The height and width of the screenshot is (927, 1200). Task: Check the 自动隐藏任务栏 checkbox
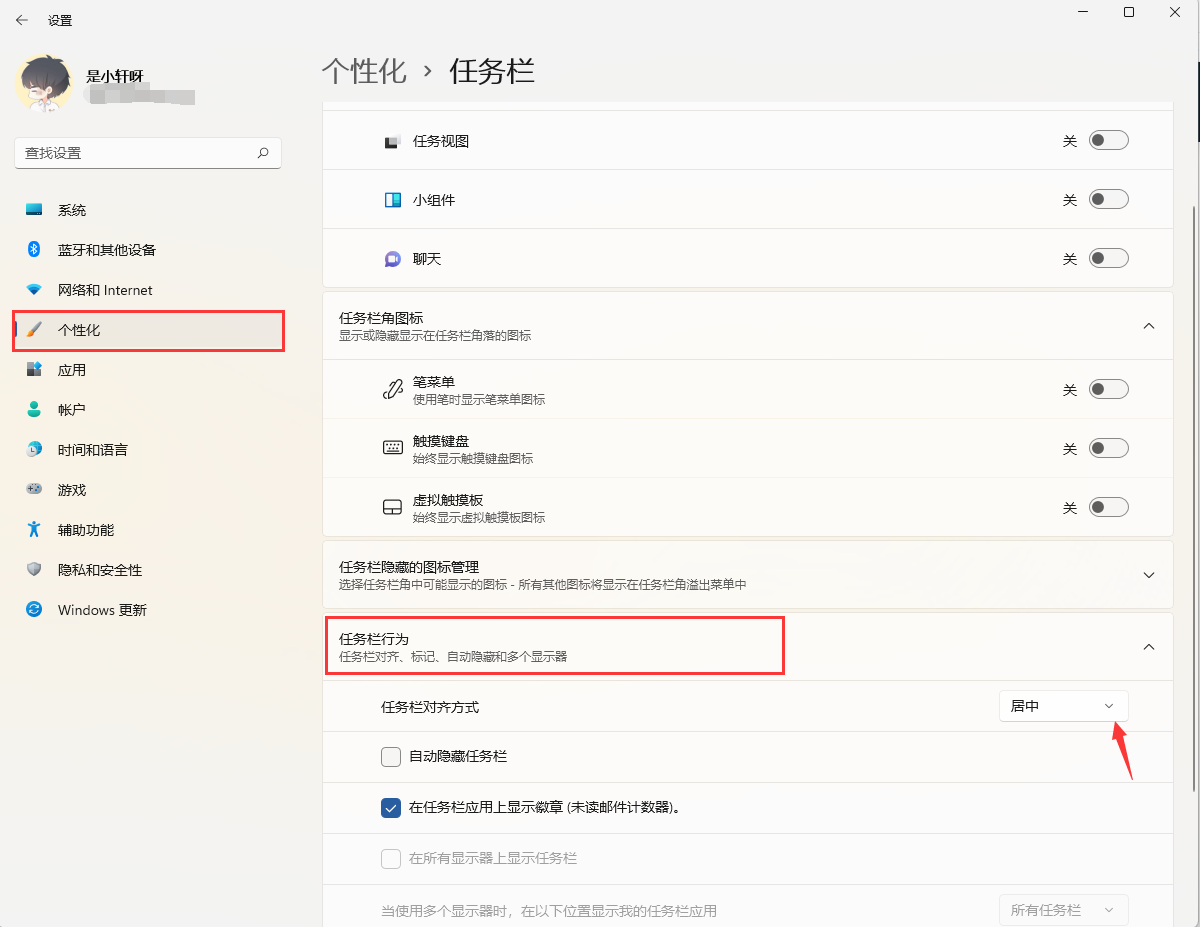(390, 756)
